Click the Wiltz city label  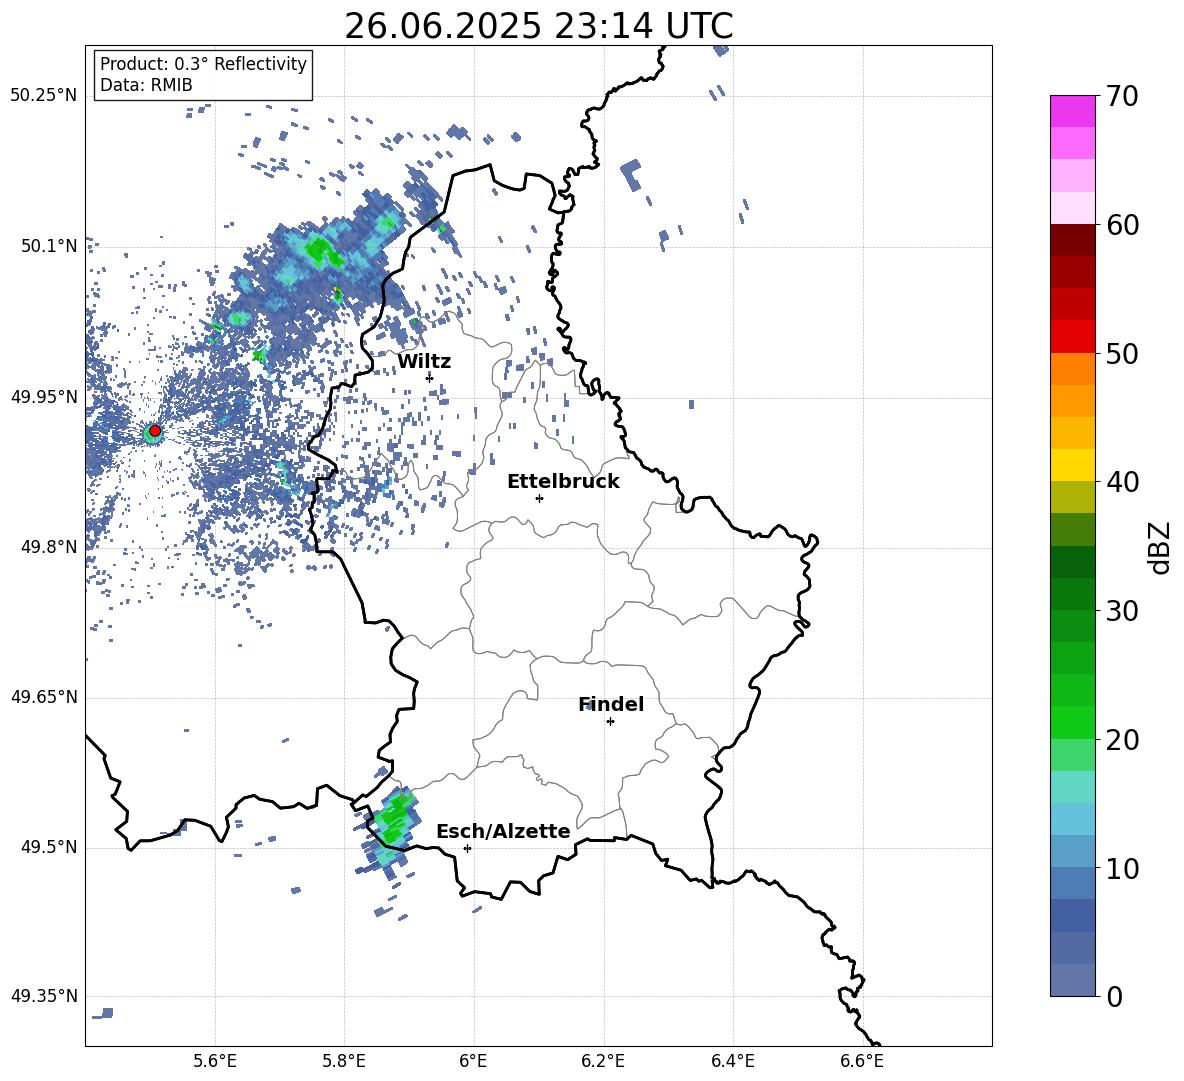tap(424, 362)
